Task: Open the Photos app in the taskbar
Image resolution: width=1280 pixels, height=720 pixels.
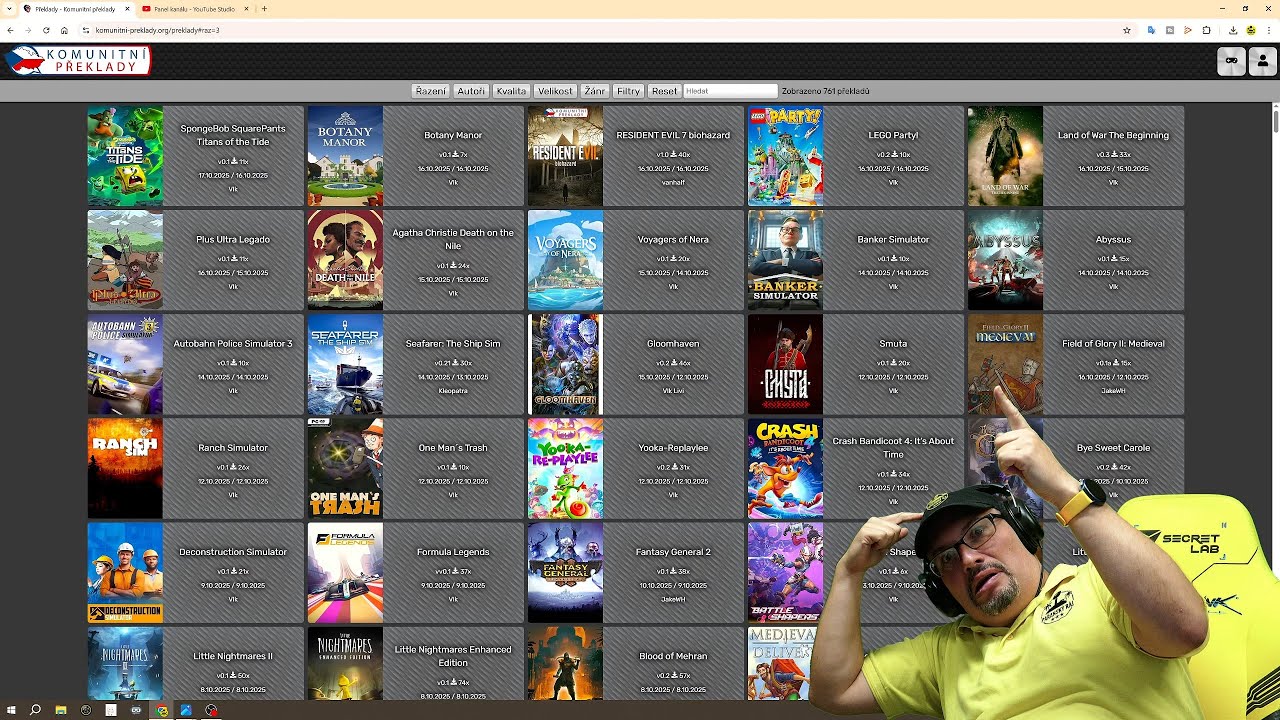Action: (186, 710)
